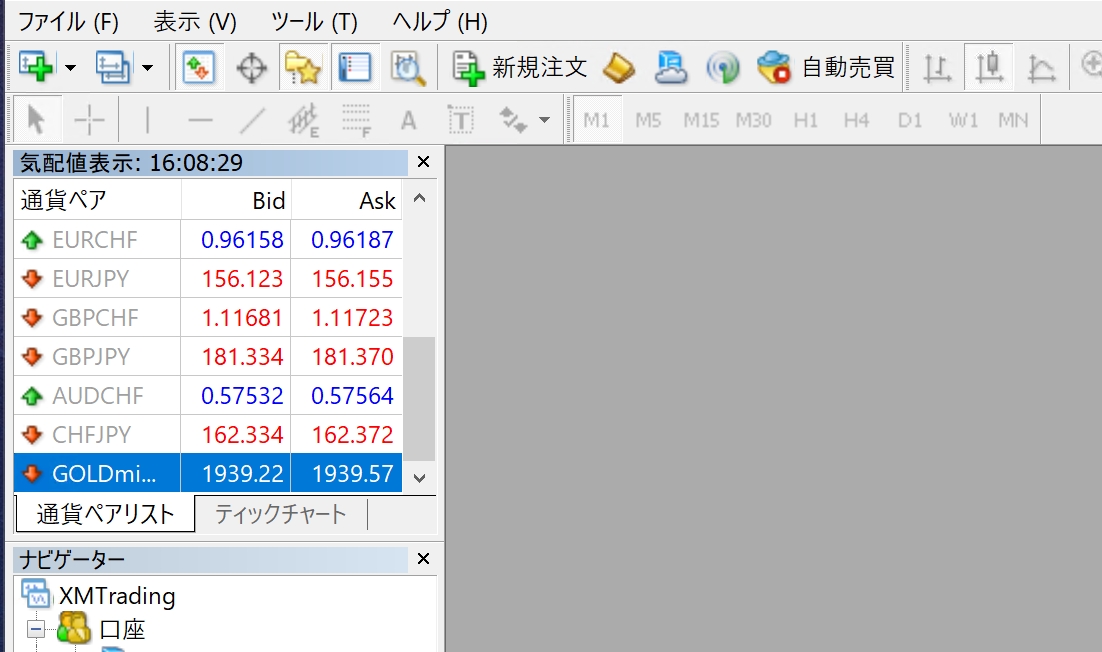The image size is (1102, 652).
Task: Open the new chart dropdown arrow
Action: (x=70, y=68)
